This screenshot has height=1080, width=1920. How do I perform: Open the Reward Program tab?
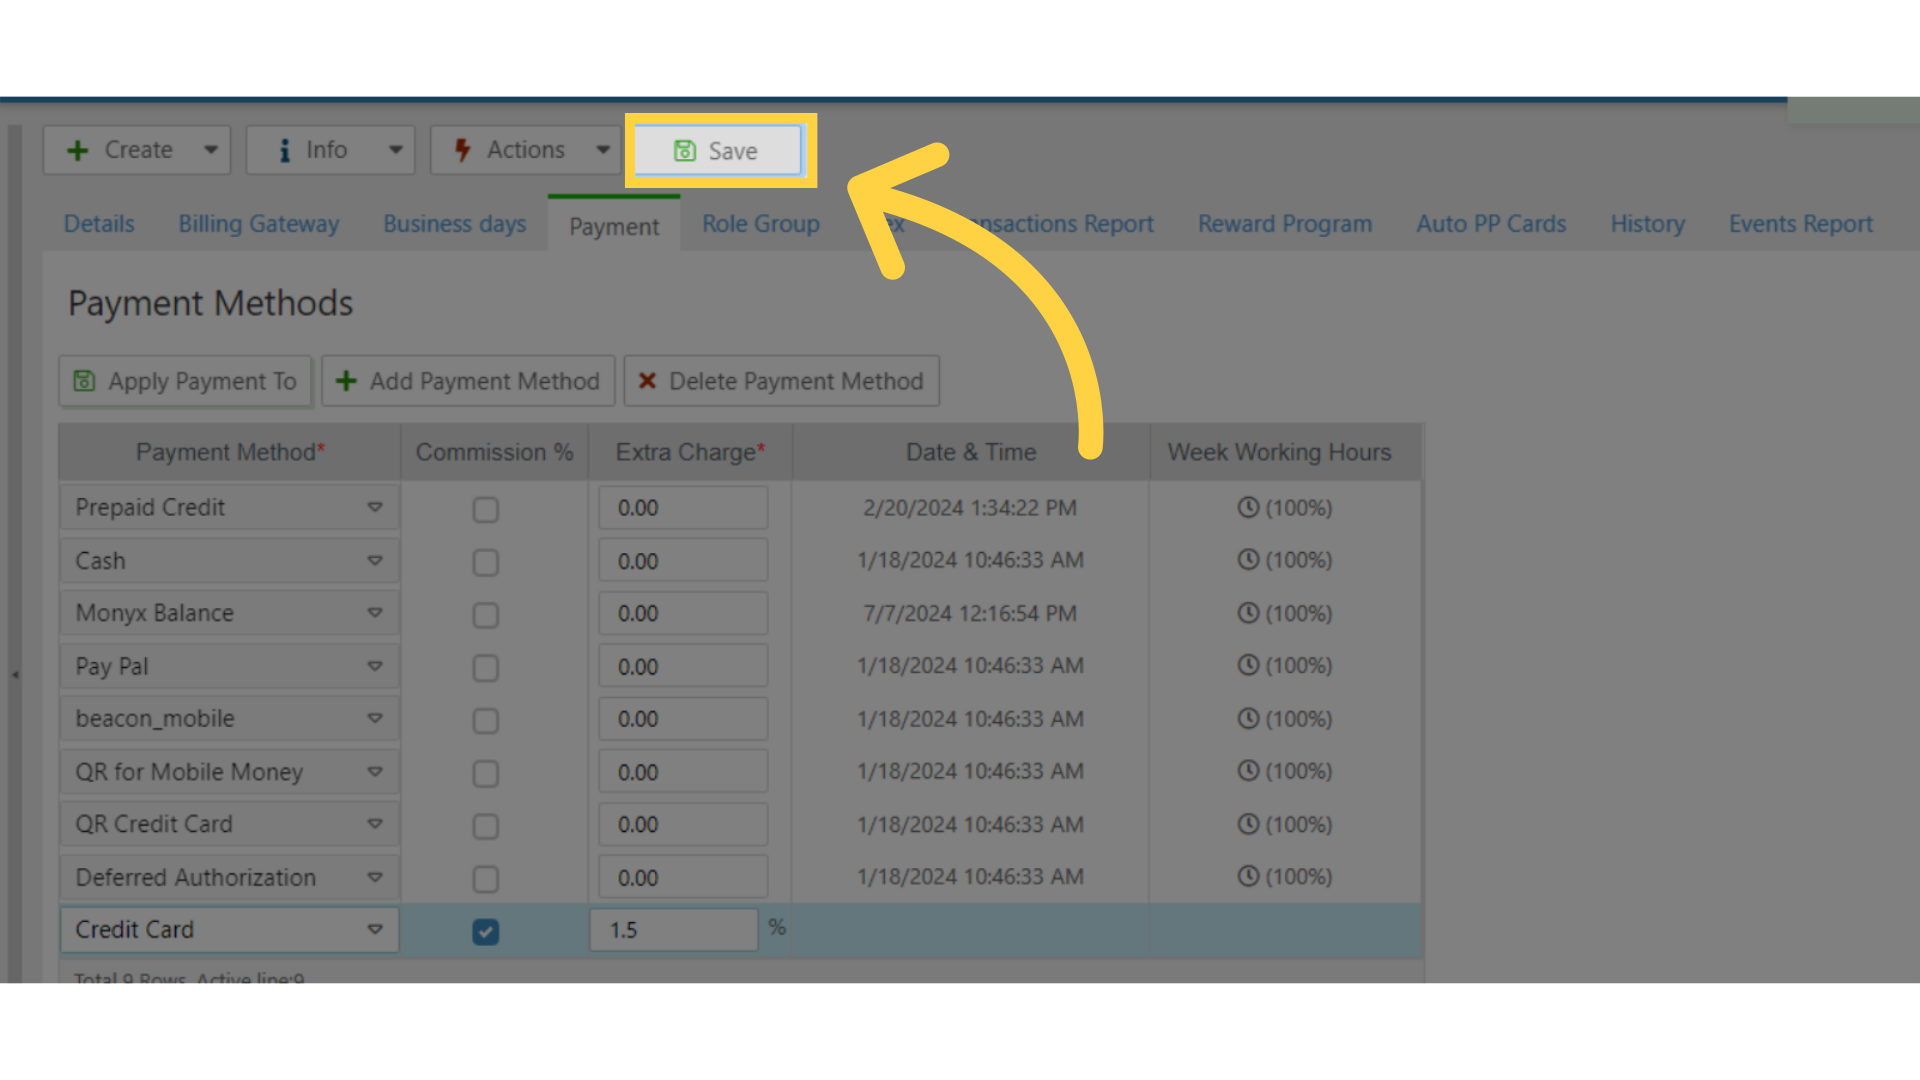coord(1285,224)
